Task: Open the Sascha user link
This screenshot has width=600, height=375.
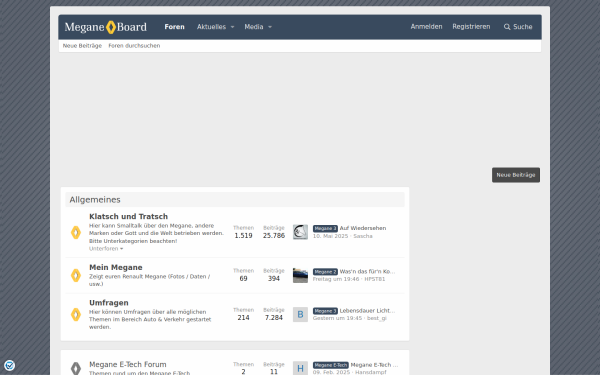Action: (x=363, y=236)
